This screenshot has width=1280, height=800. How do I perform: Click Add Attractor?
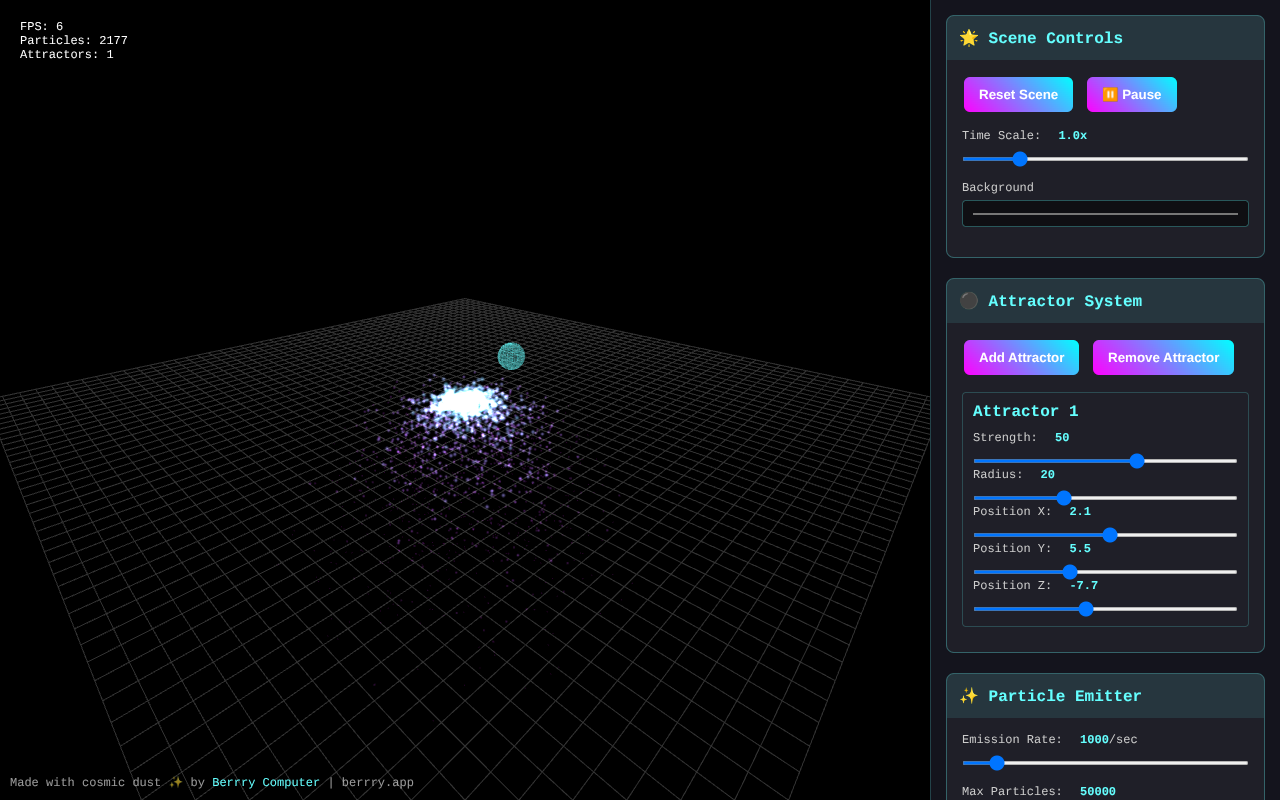coord(1021,357)
